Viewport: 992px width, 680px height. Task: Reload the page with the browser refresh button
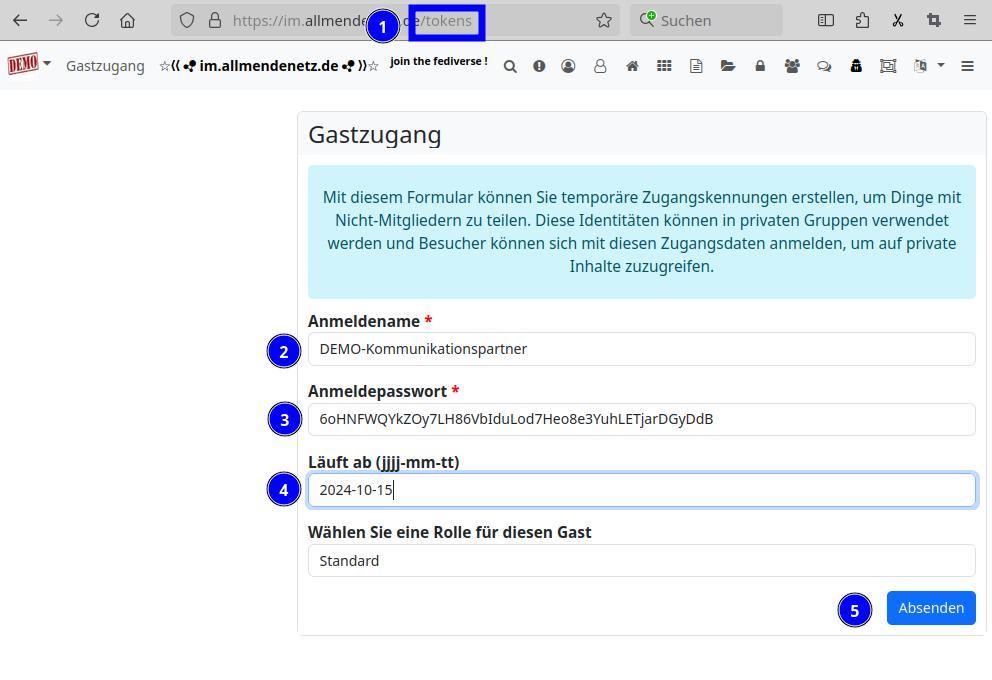click(x=92, y=20)
